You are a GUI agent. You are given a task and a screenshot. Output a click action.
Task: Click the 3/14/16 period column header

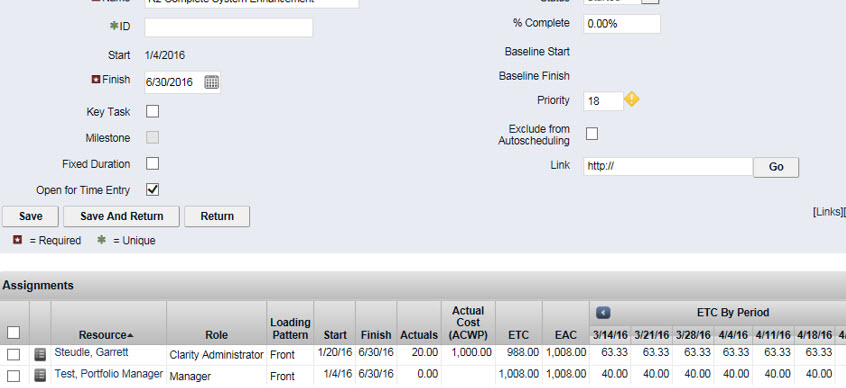[610, 335]
